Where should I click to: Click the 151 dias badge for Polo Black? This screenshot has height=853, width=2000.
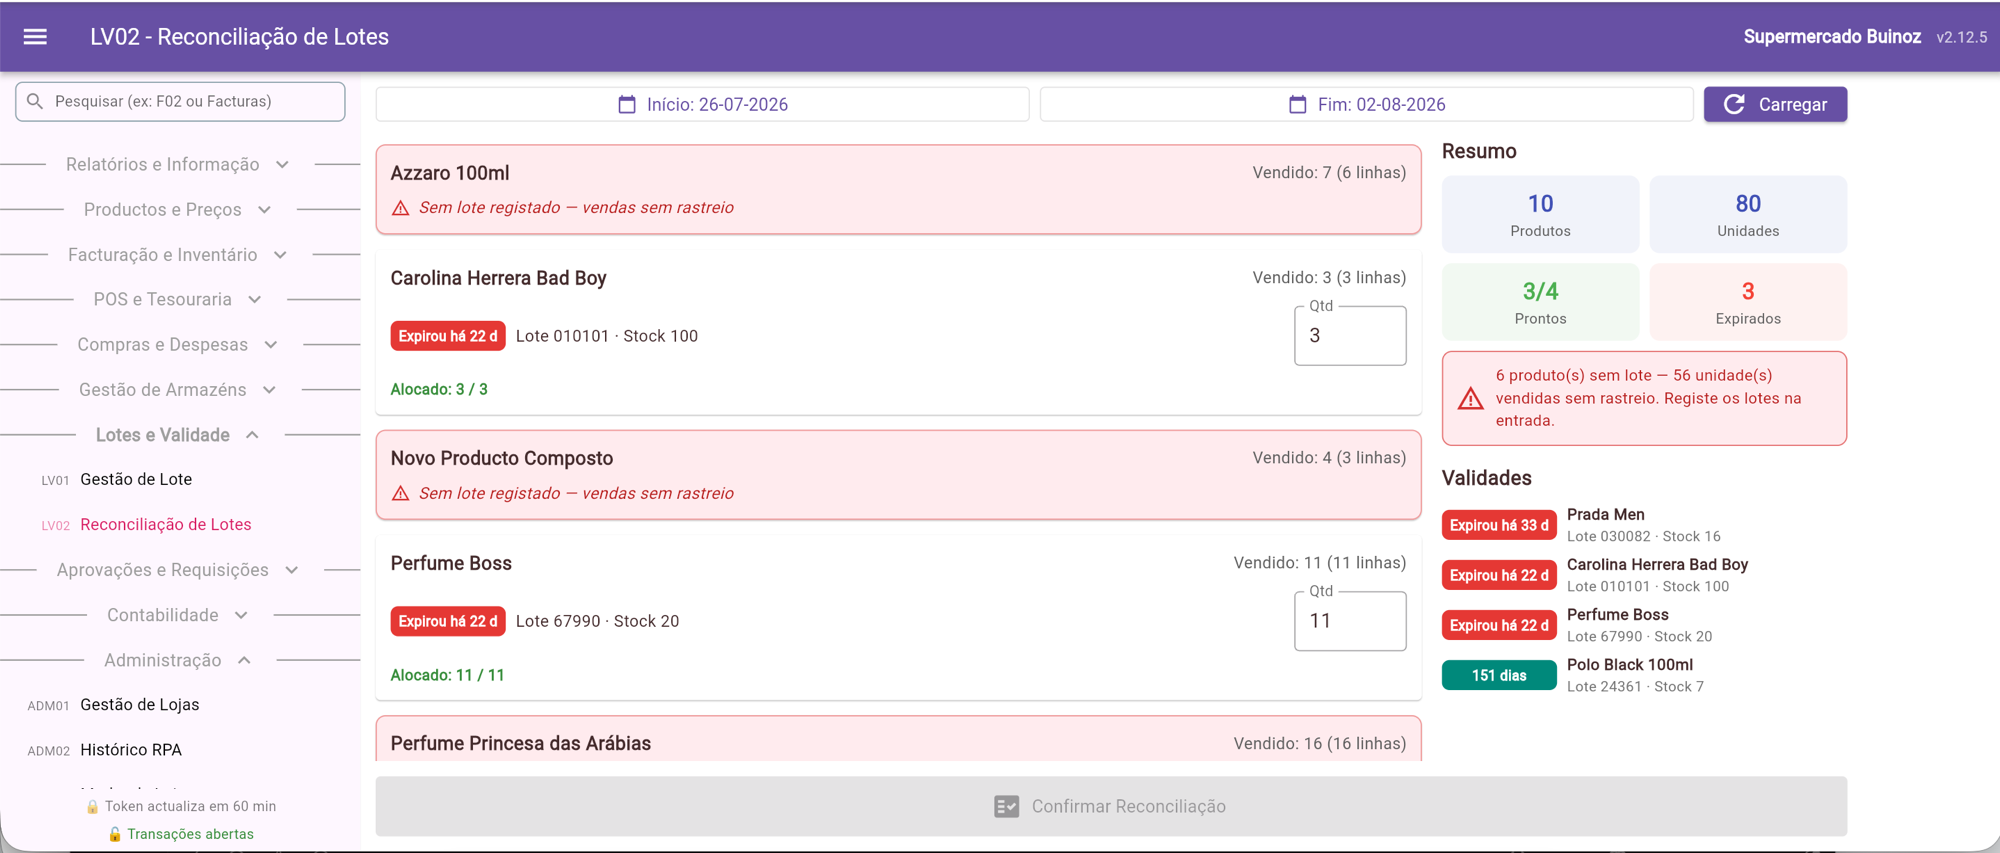point(1499,675)
